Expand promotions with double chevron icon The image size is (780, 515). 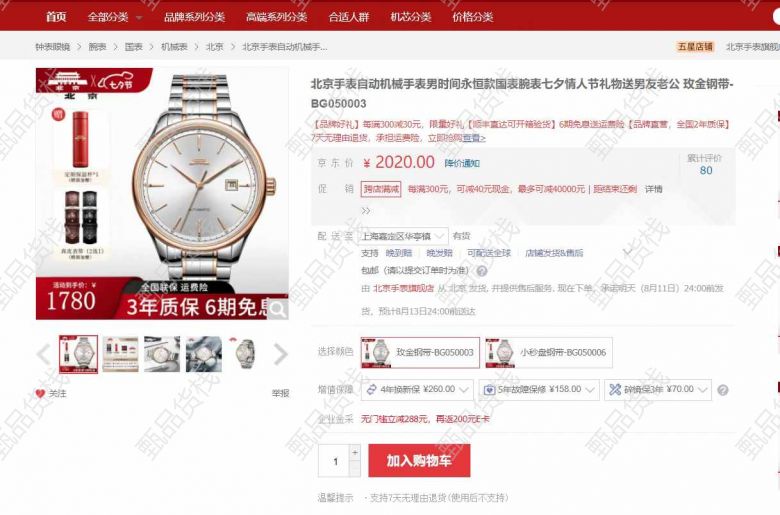tap(366, 211)
